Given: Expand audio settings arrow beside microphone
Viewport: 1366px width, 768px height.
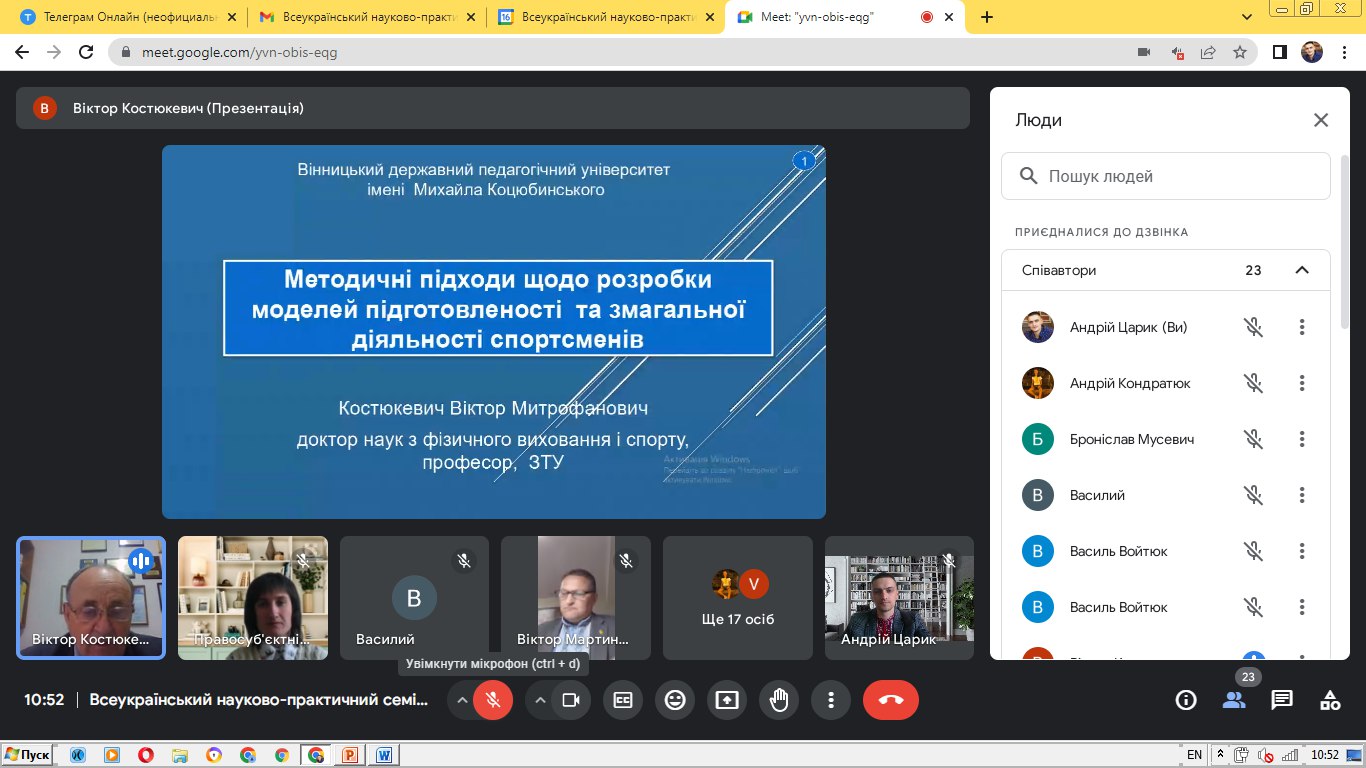Looking at the screenshot, I should (462, 700).
